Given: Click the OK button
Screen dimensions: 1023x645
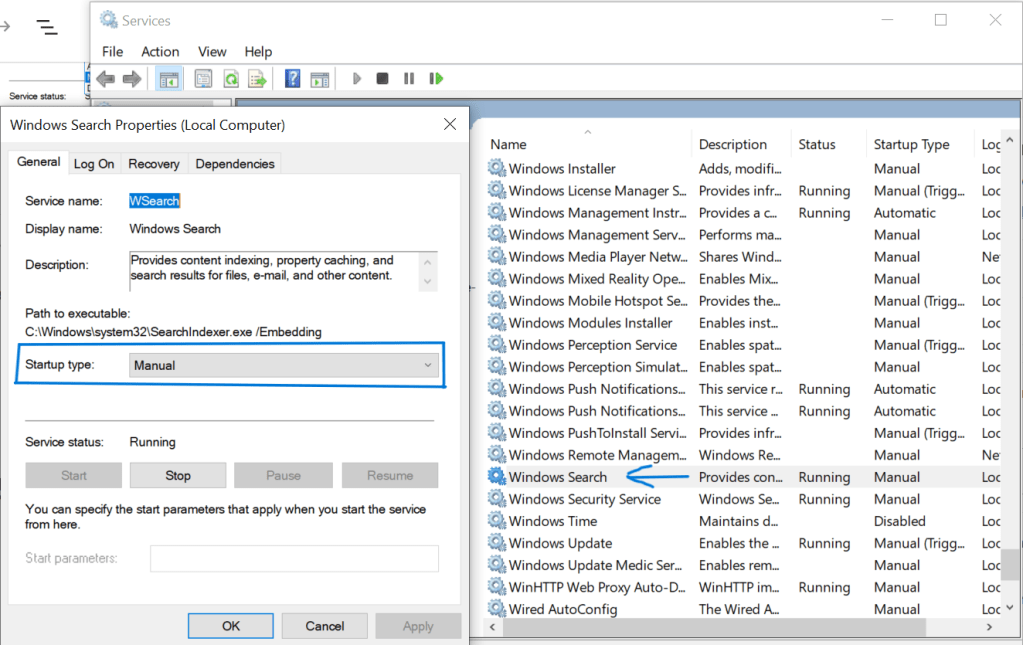Looking at the screenshot, I should [231, 626].
